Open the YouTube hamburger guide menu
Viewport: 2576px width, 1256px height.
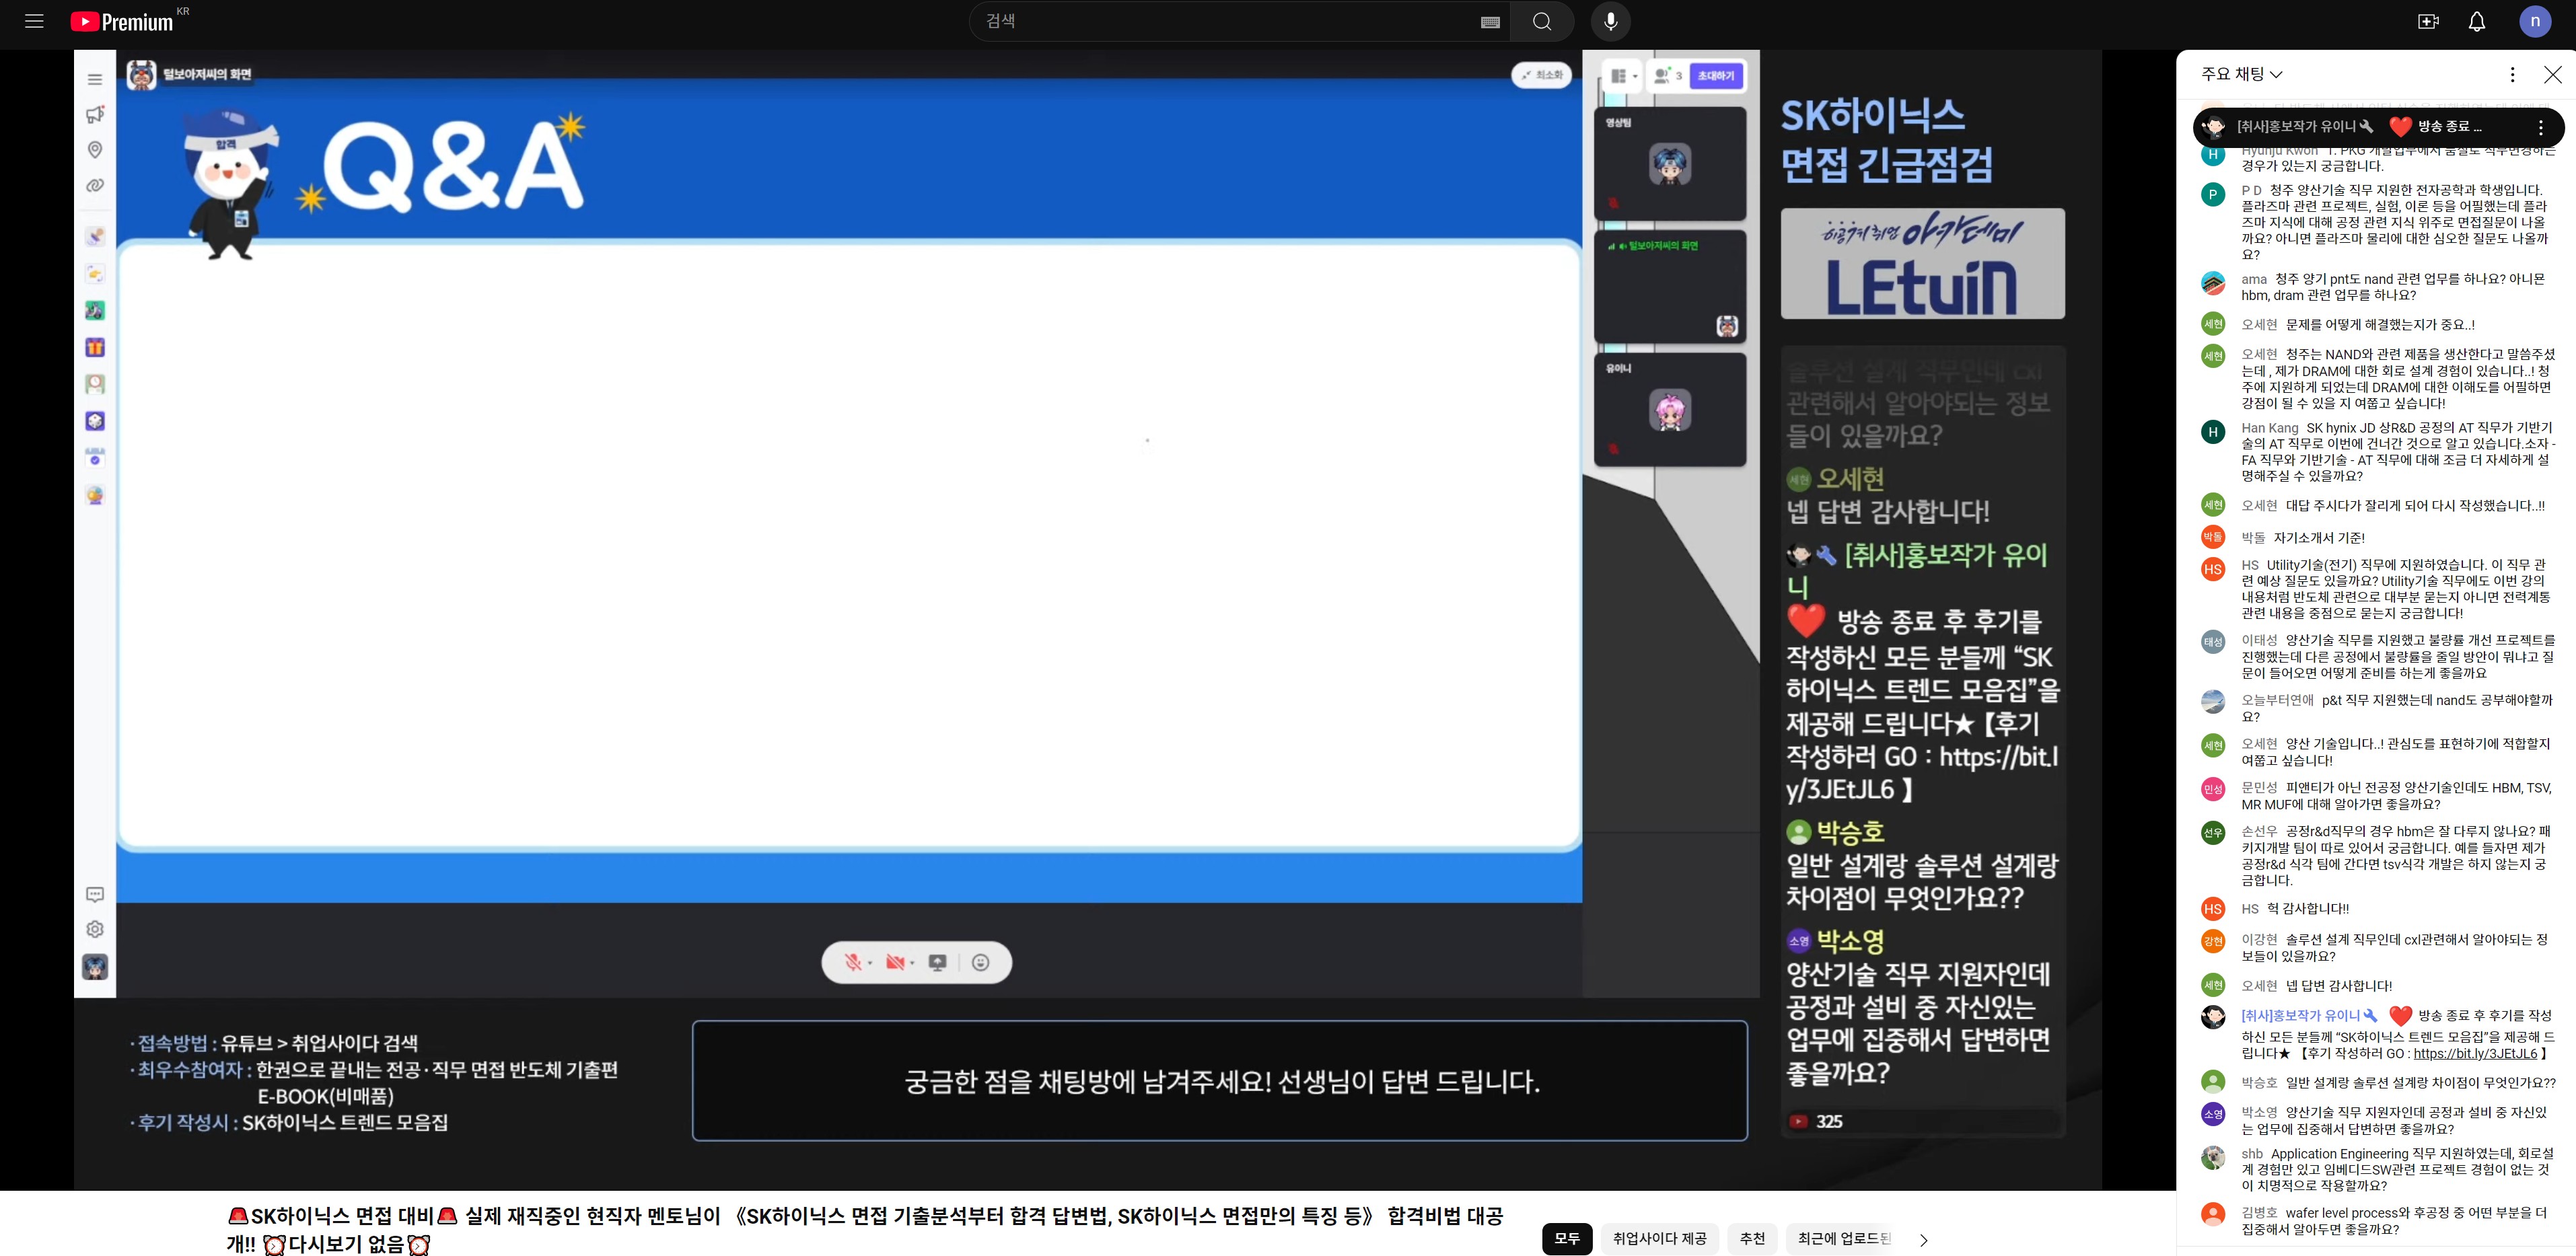[34, 21]
